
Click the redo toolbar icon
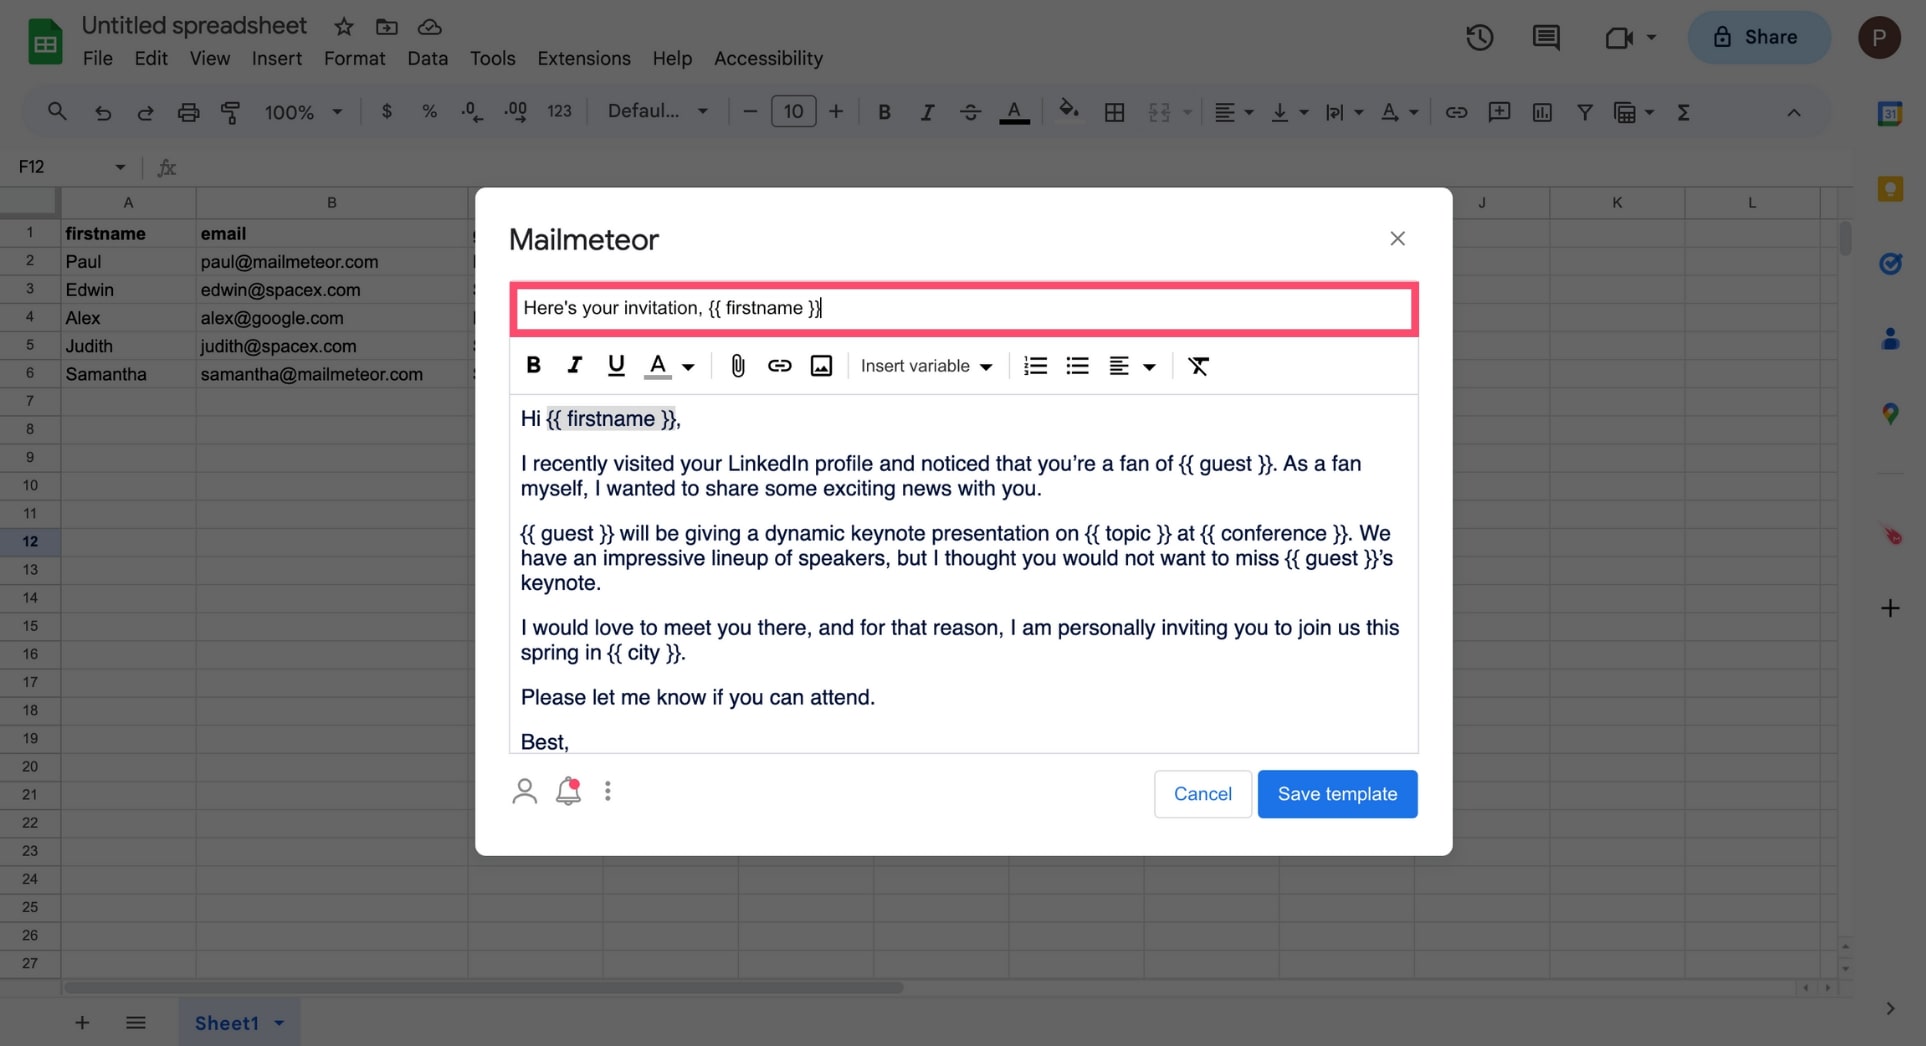[x=145, y=112]
